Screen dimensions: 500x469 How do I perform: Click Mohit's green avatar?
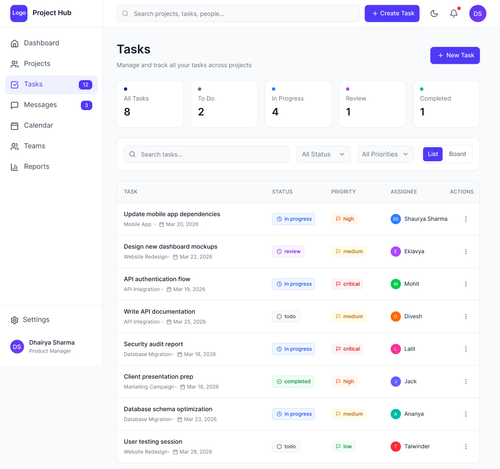pos(396,284)
